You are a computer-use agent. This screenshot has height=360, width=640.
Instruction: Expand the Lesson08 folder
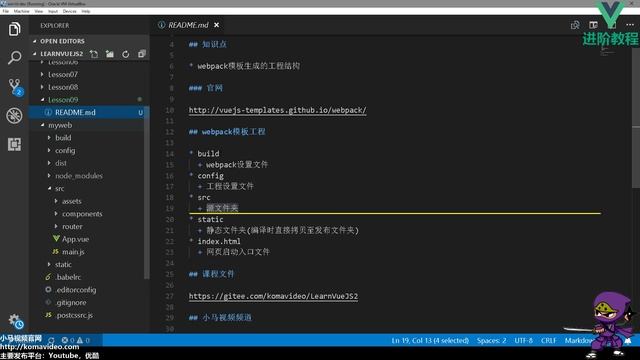(42, 87)
